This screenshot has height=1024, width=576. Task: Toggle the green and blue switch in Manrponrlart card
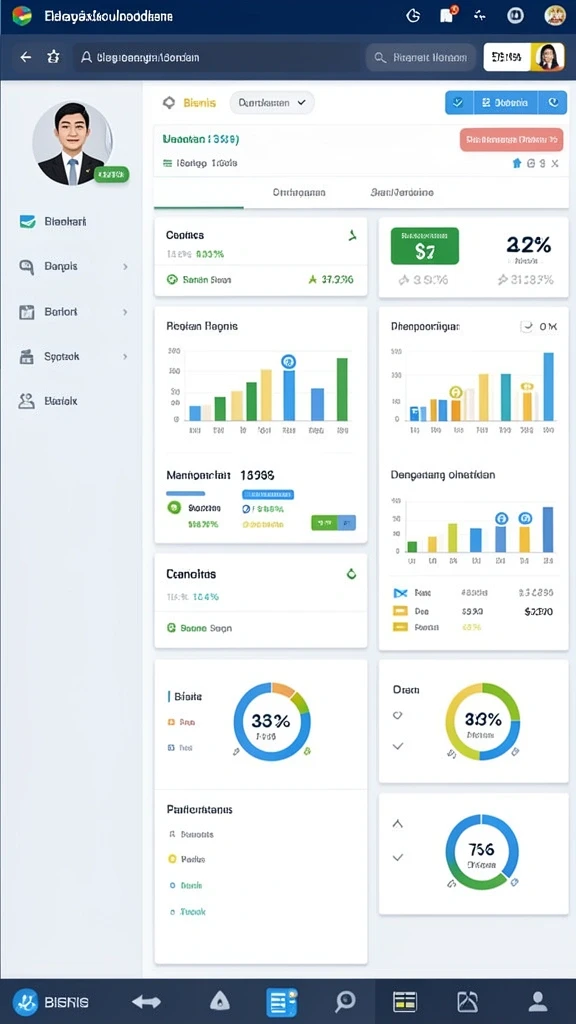click(334, 522)
